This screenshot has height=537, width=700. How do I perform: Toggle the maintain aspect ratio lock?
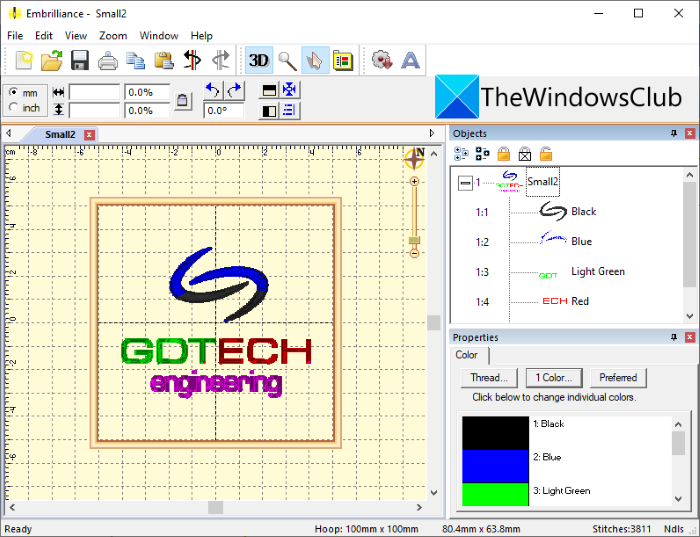point(182,101)
